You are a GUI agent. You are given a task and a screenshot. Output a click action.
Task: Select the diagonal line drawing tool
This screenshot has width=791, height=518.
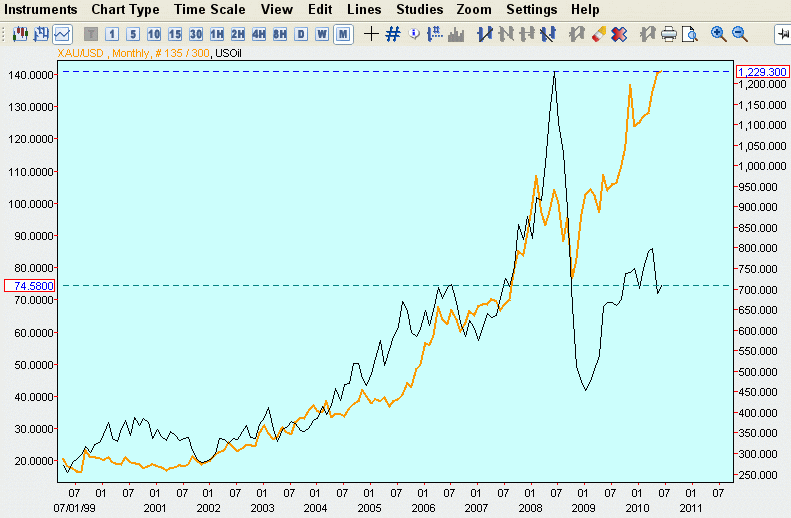(x=548, y=34)
